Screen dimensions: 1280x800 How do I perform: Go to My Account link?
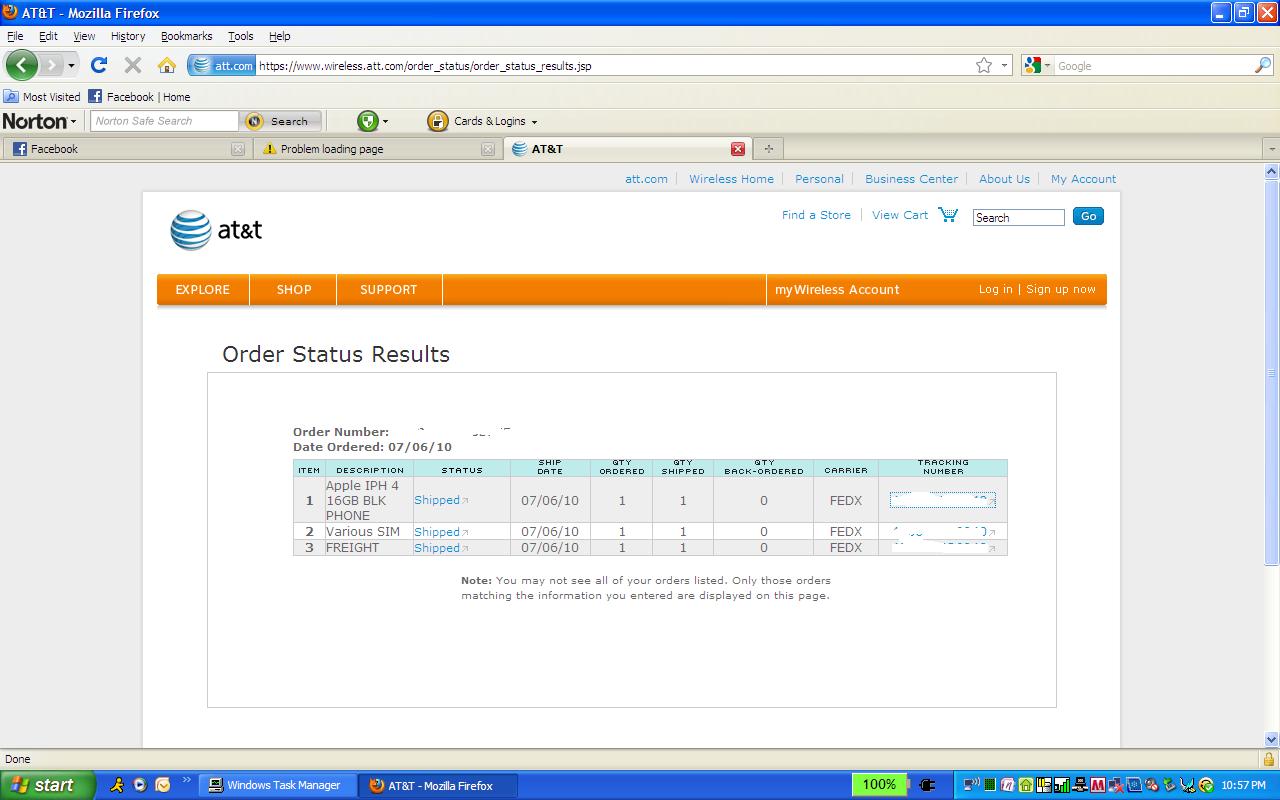coord(1083,179)
